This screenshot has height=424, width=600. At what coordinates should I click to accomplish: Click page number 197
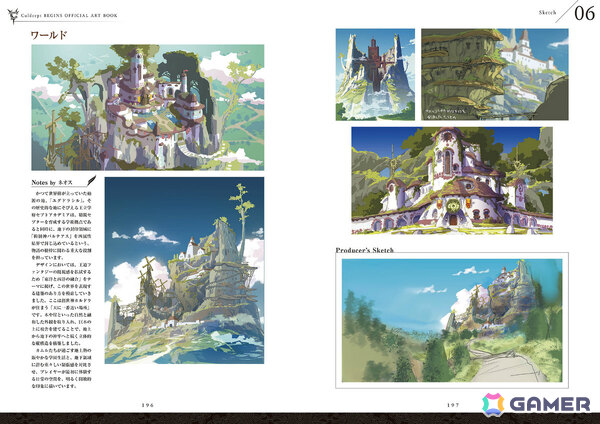(453, 405)
